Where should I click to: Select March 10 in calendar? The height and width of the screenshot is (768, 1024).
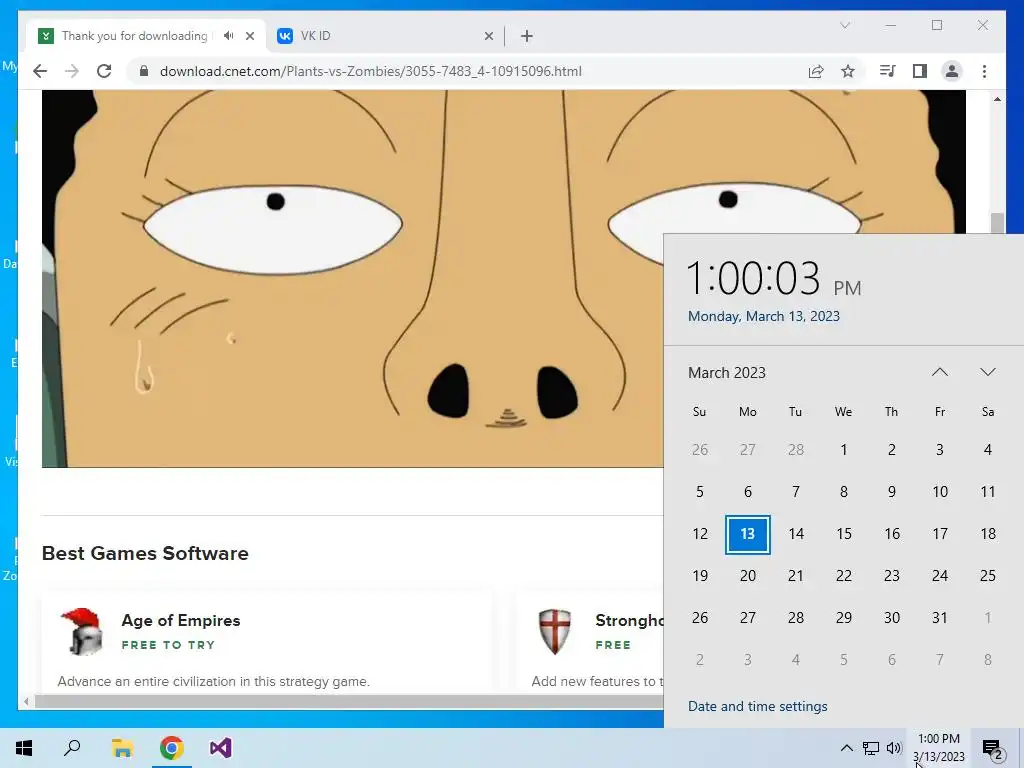[940, 492]
